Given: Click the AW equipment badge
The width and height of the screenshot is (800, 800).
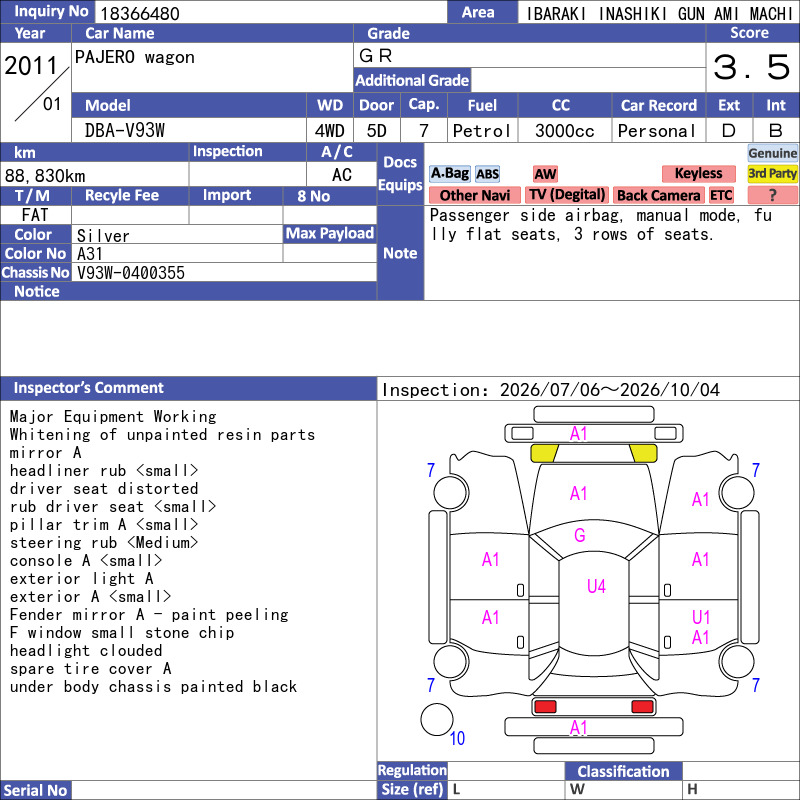Looking at the screenshot, I should 545,174.
